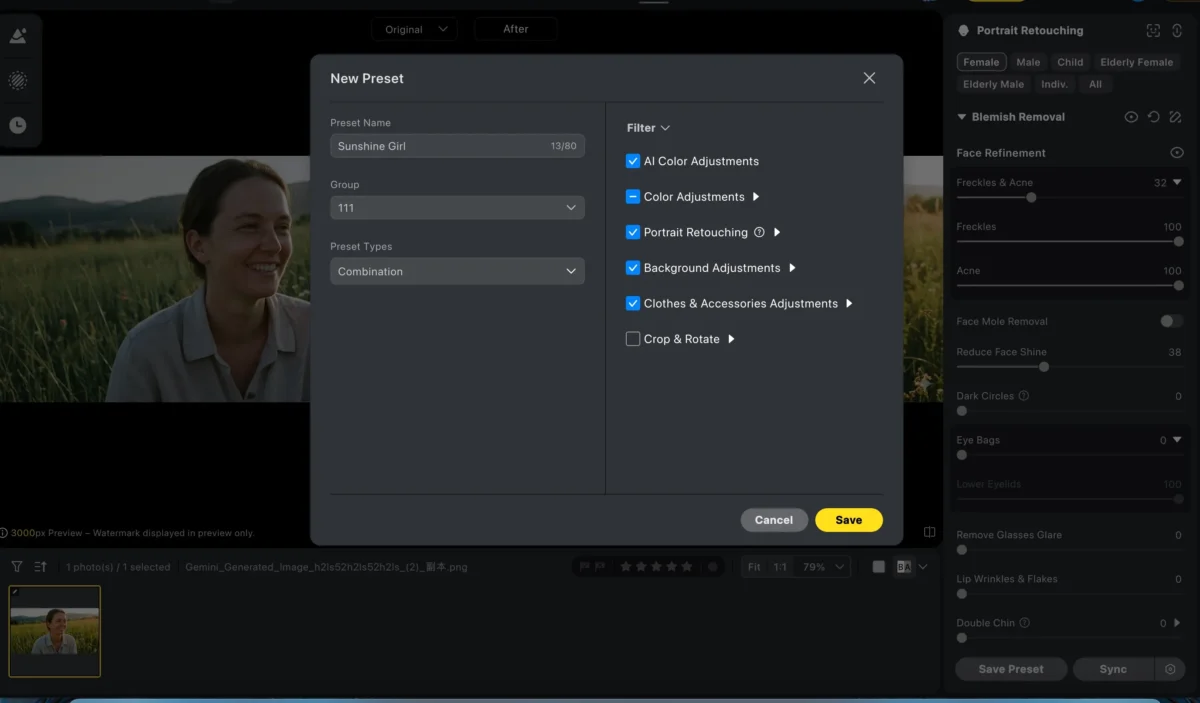
Task: Check the Crop & Rotate checkbox
Action: 633,339
